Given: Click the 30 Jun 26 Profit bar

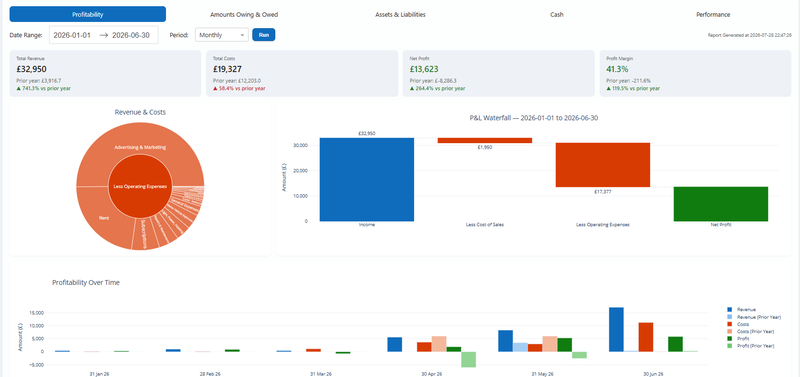Looking at the screenshot, I should [x=676, y=344].
